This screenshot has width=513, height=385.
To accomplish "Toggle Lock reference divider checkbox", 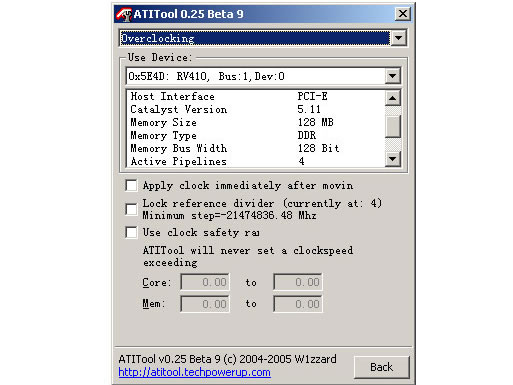I will [131, 209].
